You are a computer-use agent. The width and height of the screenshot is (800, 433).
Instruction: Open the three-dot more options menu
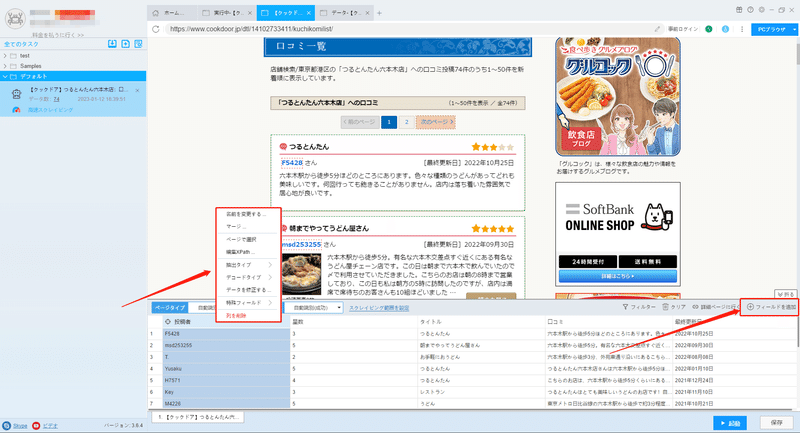tap(742, 29)
